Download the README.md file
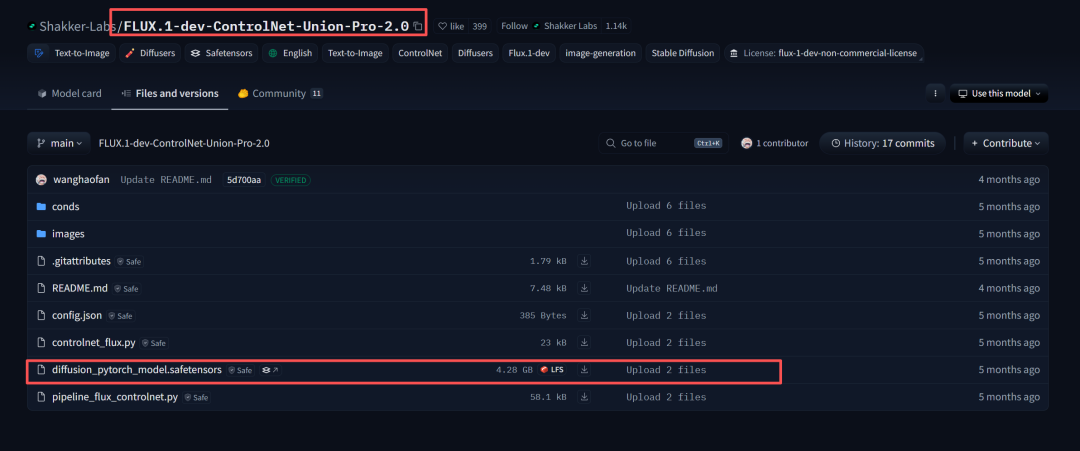This screenshot has width=1080, height=451. click(x=584, y=288)
